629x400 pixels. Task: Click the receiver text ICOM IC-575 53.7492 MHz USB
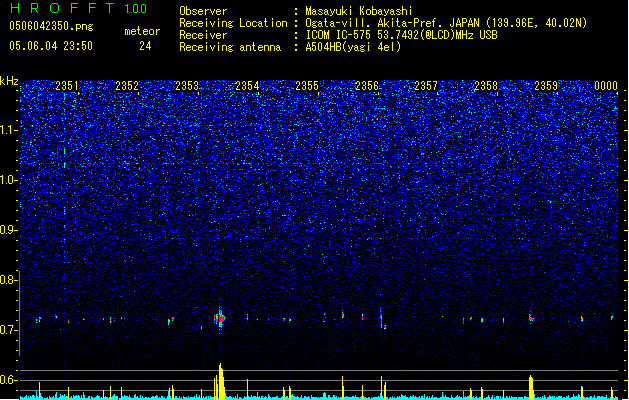click(401, 35)
